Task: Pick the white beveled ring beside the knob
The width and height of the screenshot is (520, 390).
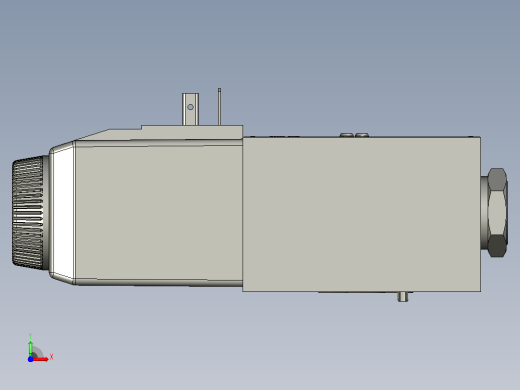Action: [x=63, y=212]
